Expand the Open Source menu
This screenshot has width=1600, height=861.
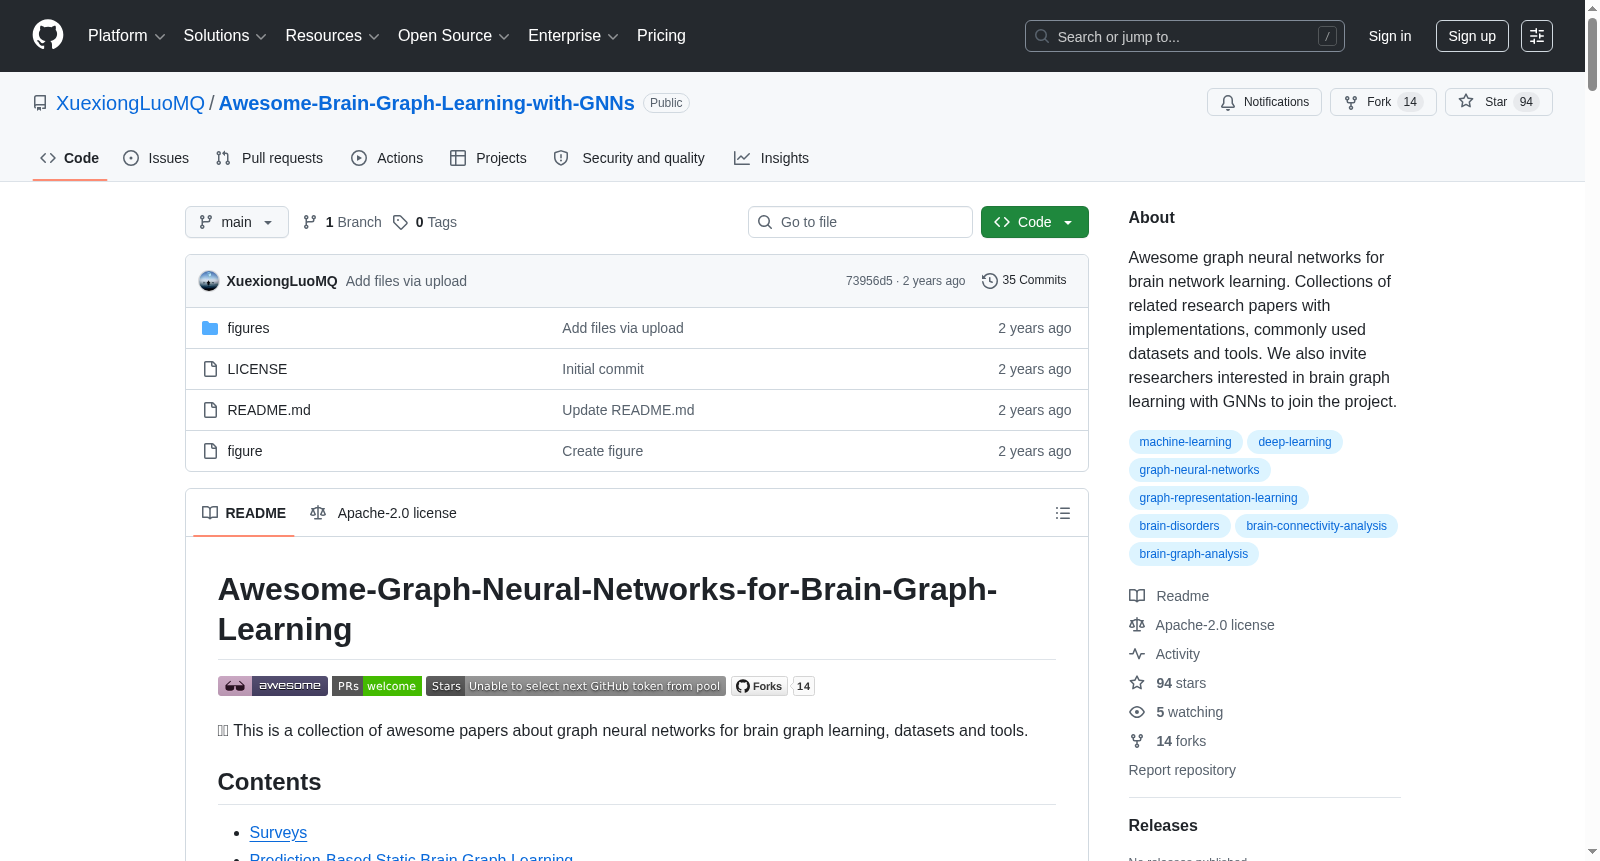pyautogui.click(x=454, y=36)
